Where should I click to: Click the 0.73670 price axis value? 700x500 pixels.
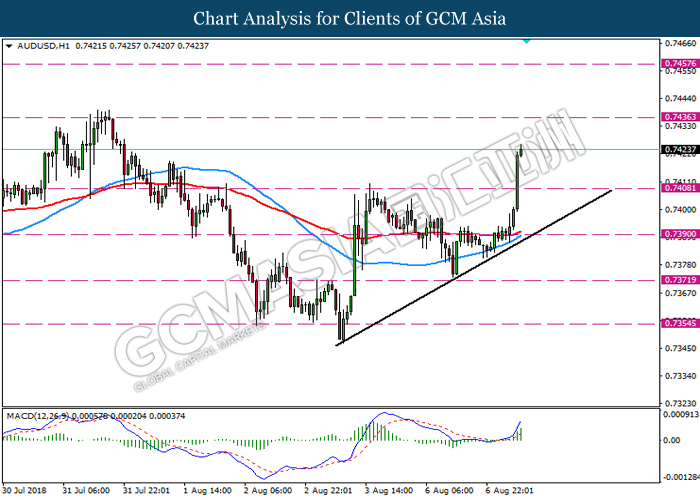click(680, 293)
